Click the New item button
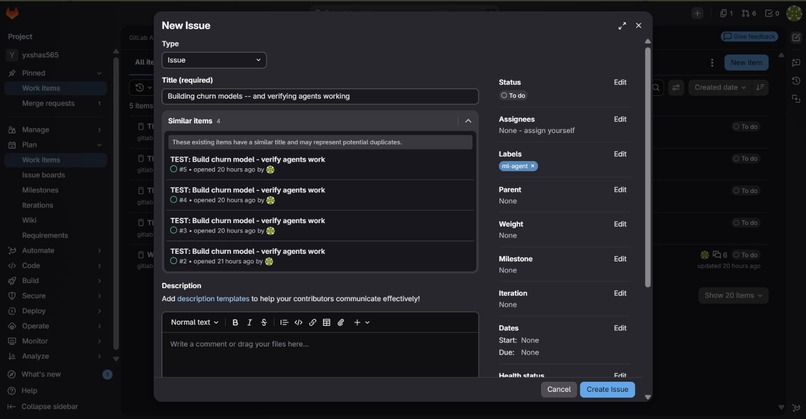This screenshot has width=806, height=419. tap(746, 63)
